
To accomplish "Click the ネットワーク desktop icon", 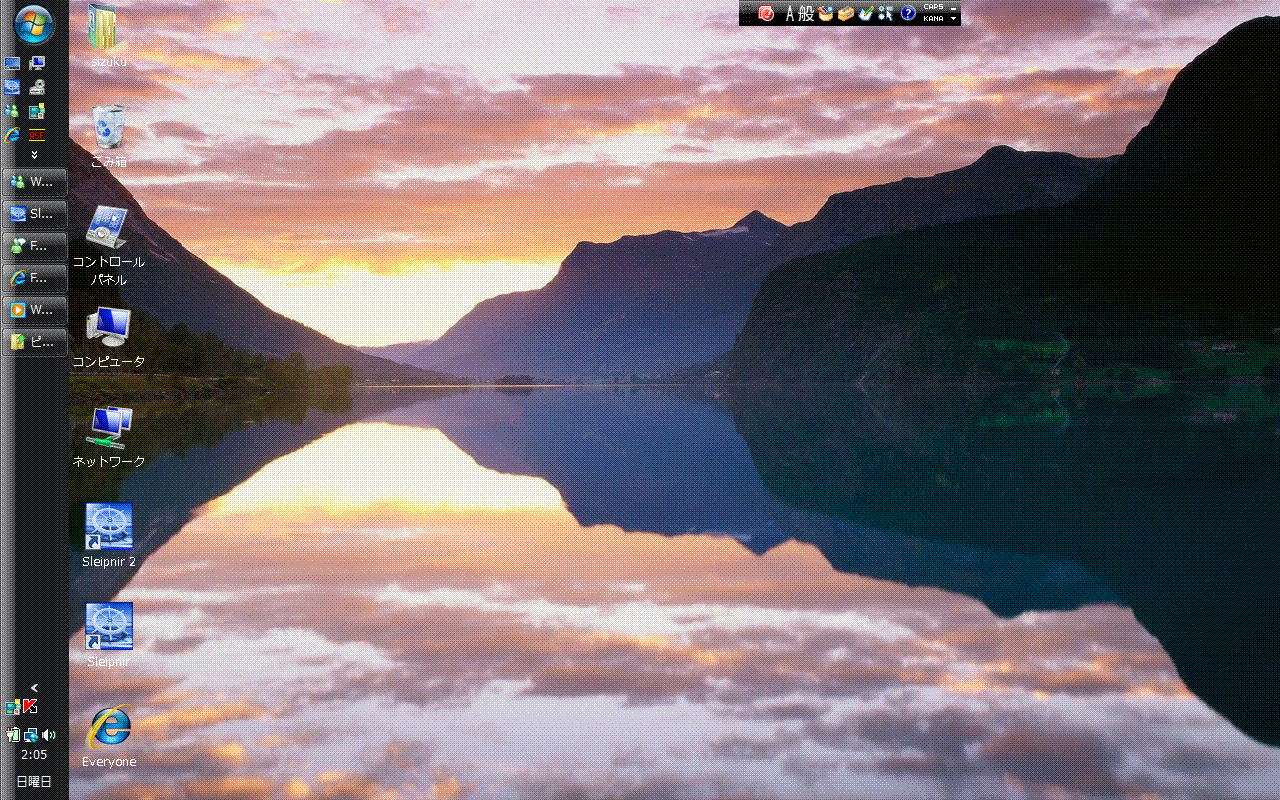I will coord(108,428).
